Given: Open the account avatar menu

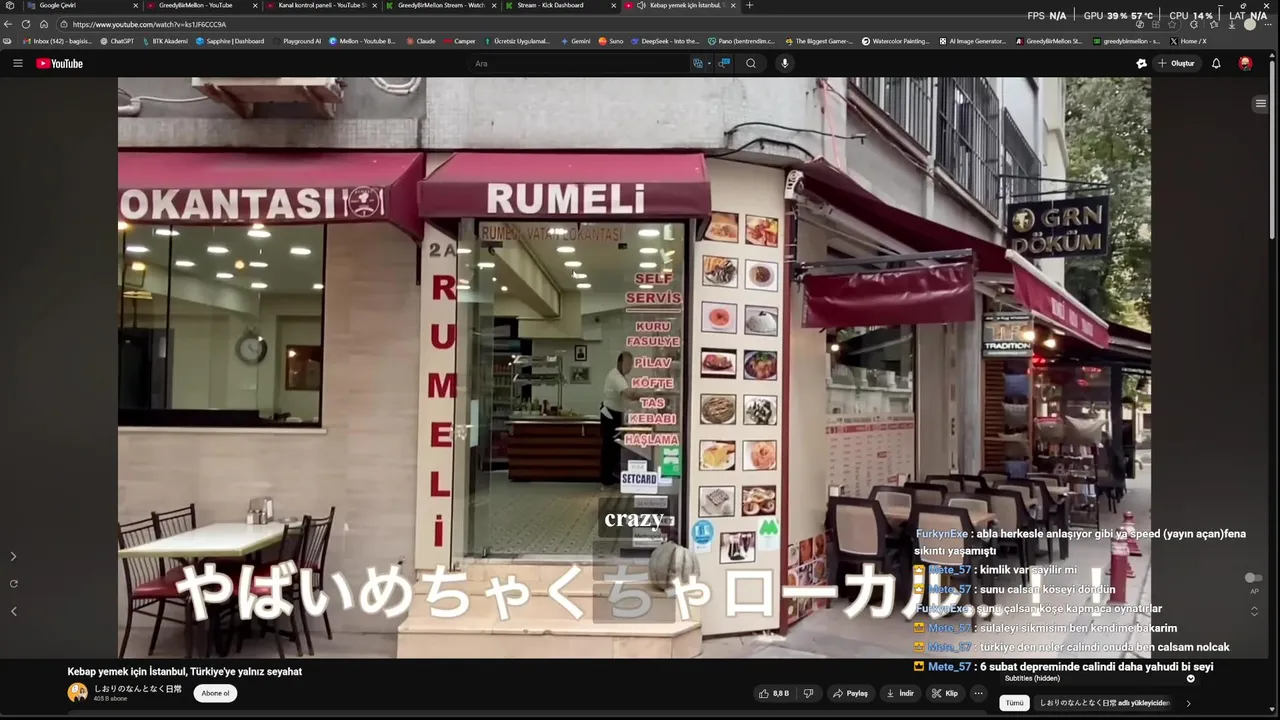Looking at the screenshot, I should 1245,63.
